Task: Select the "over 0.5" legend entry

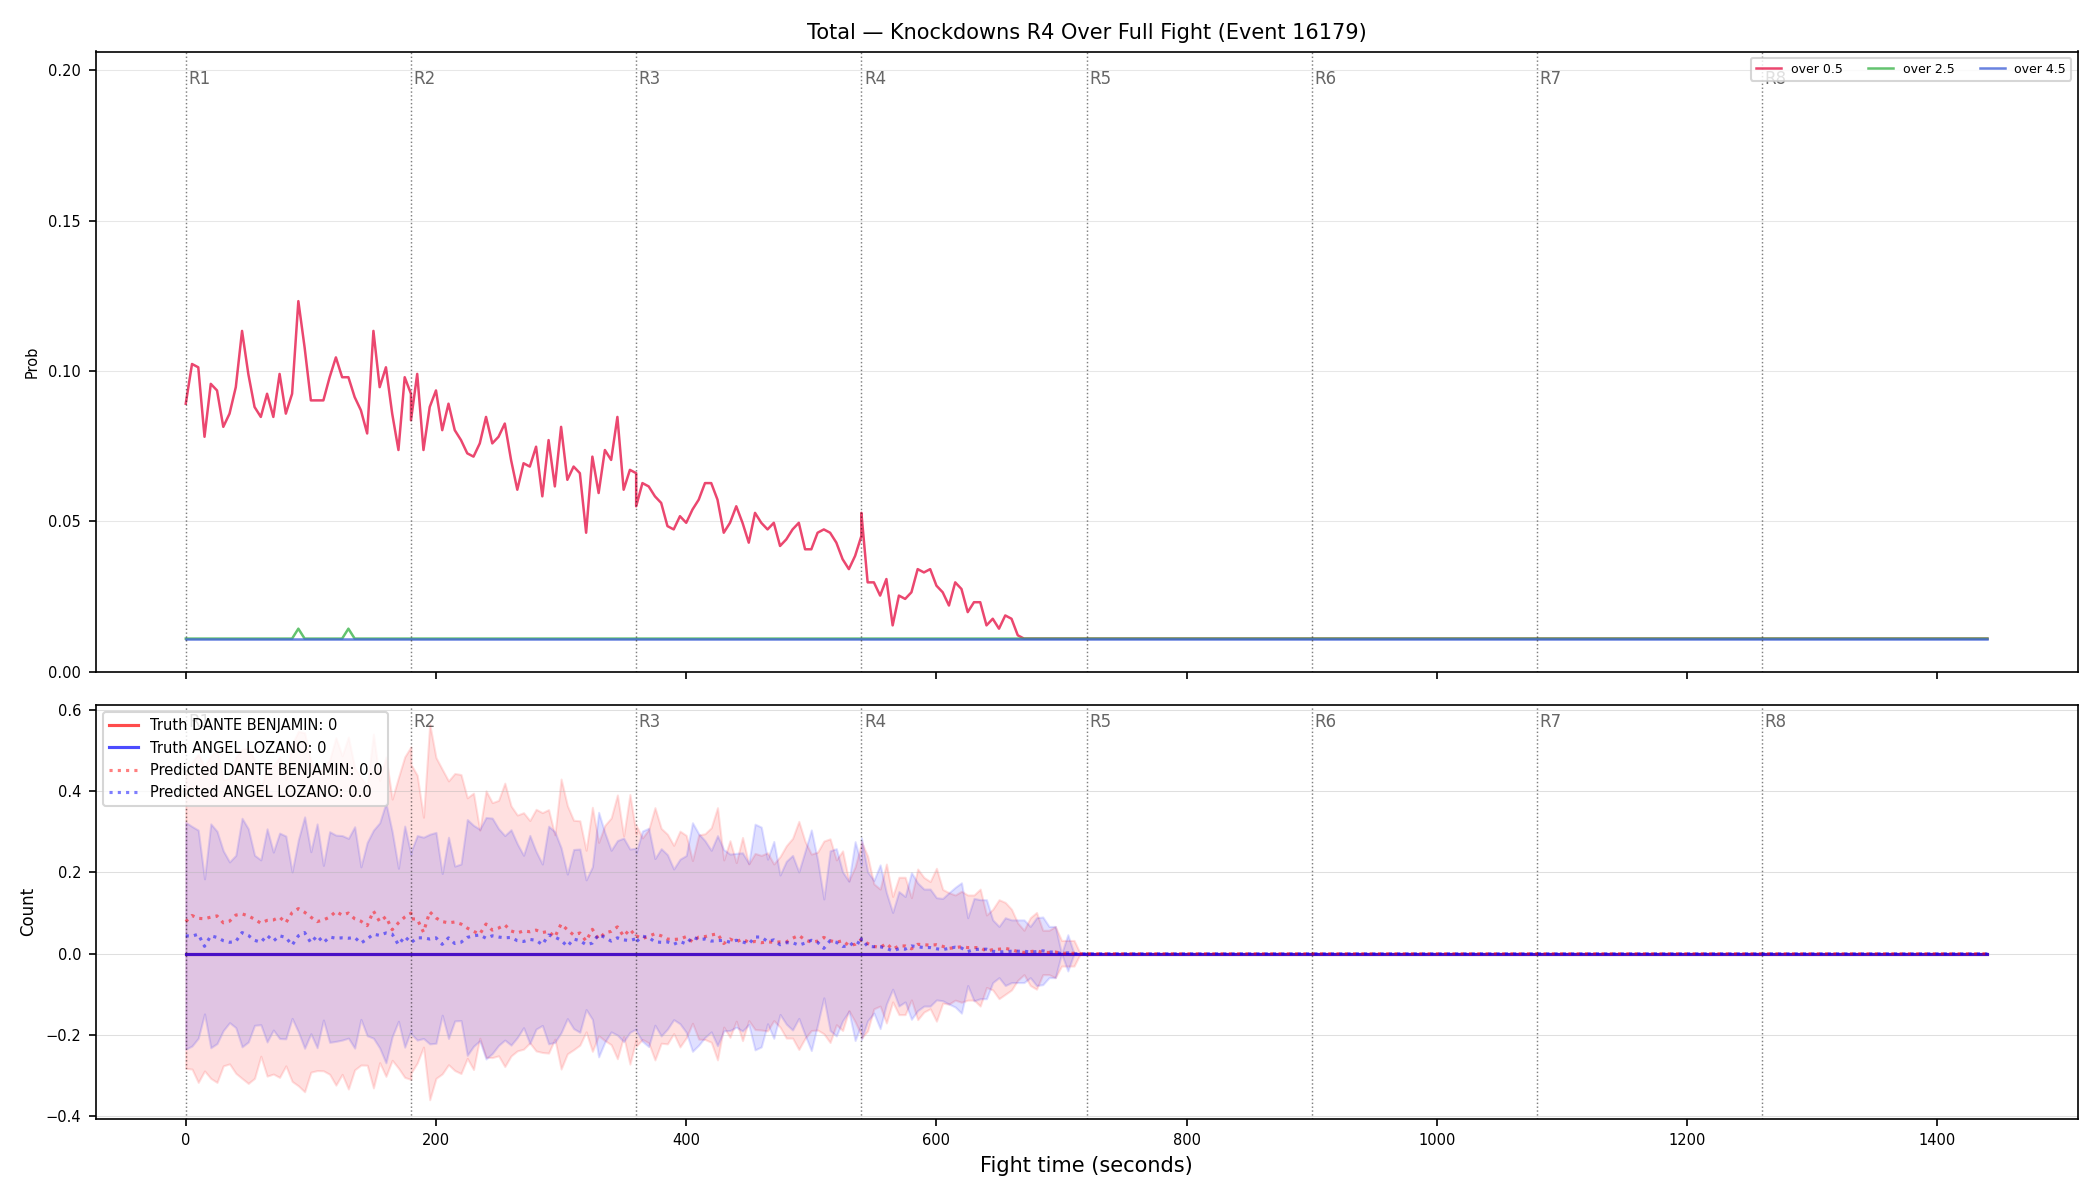Action: [1799, 69]
